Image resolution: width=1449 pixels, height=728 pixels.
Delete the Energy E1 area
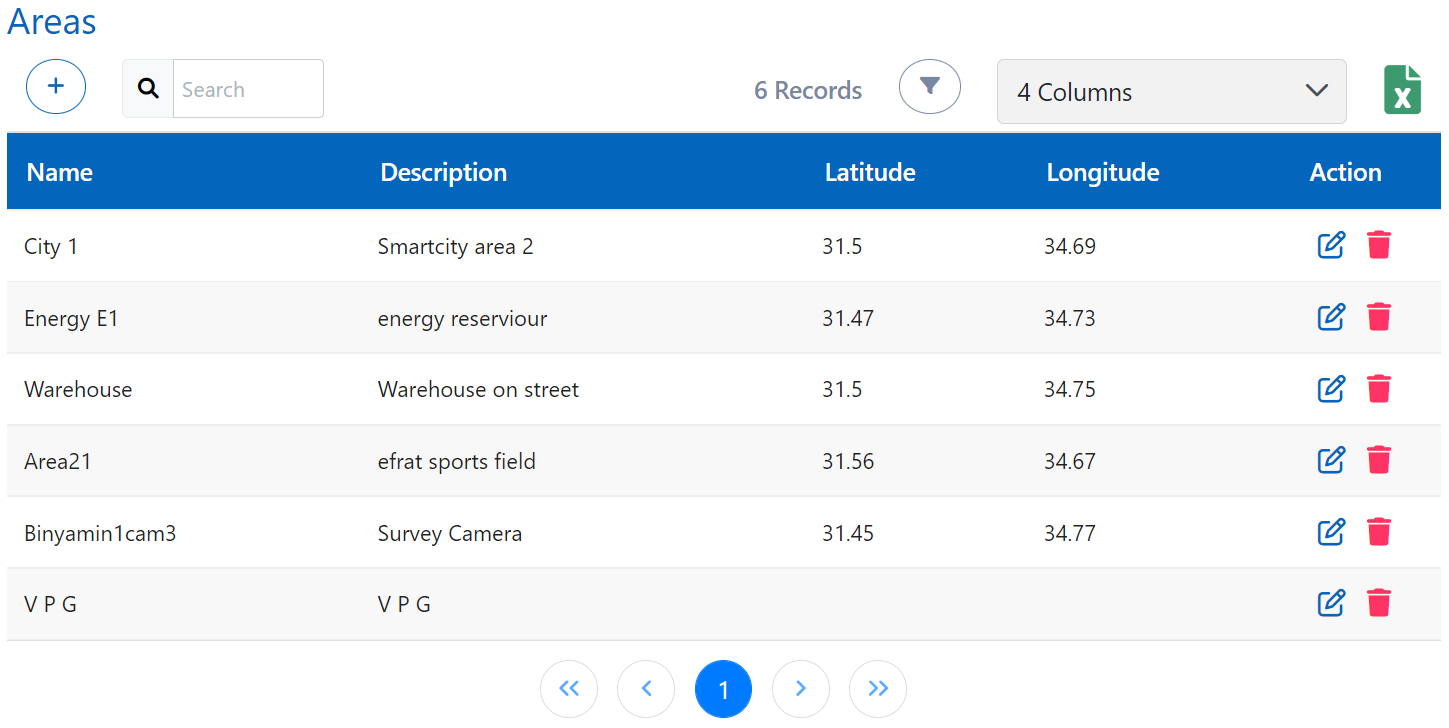tap(1379, 317)
